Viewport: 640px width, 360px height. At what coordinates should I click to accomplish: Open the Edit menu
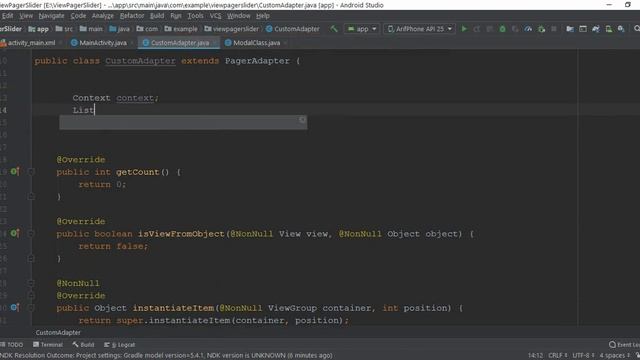point(7,16)
